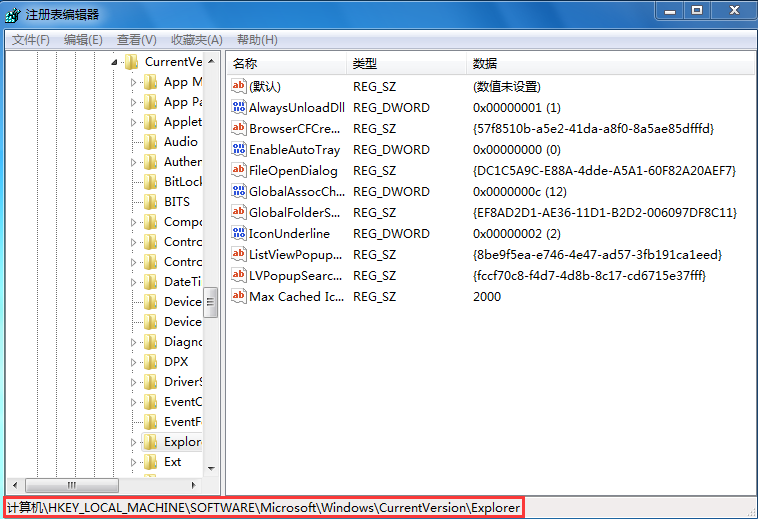Expand the DPX key node arrow
The height and width of the screenshot is (519, 758).
coord(134,362)
